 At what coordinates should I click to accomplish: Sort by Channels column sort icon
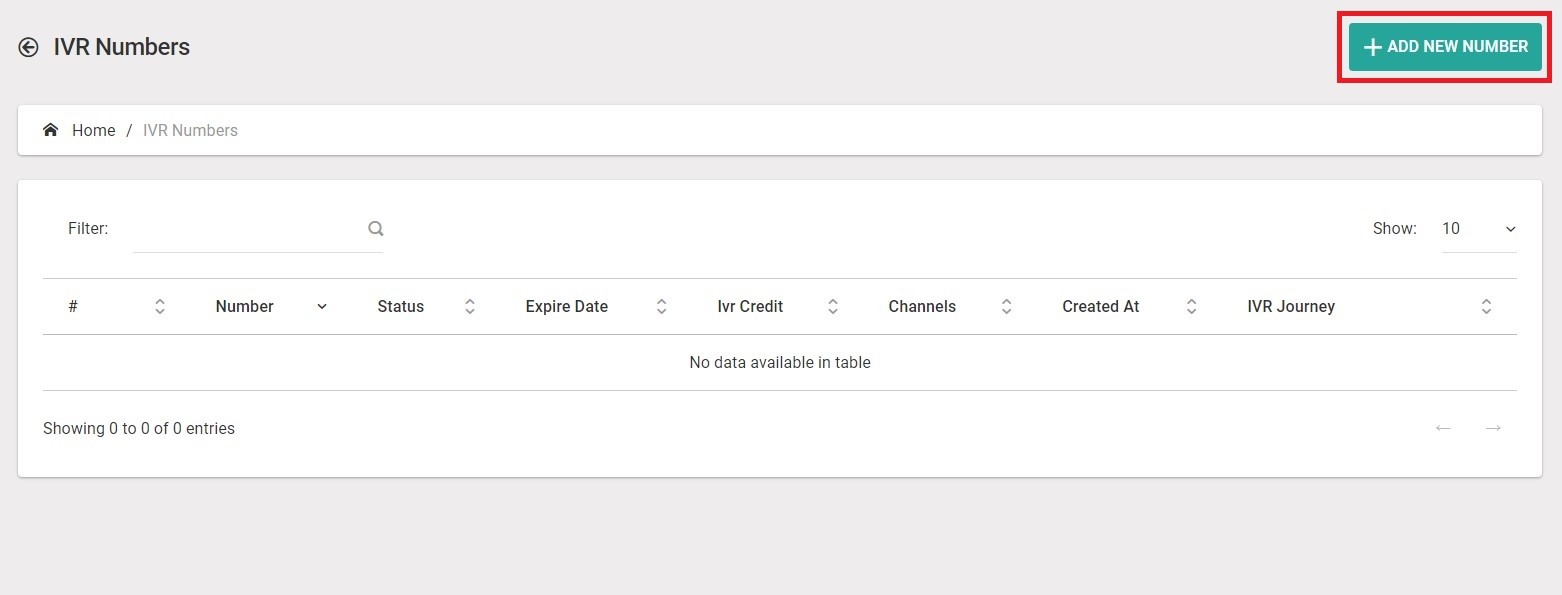1006,307
